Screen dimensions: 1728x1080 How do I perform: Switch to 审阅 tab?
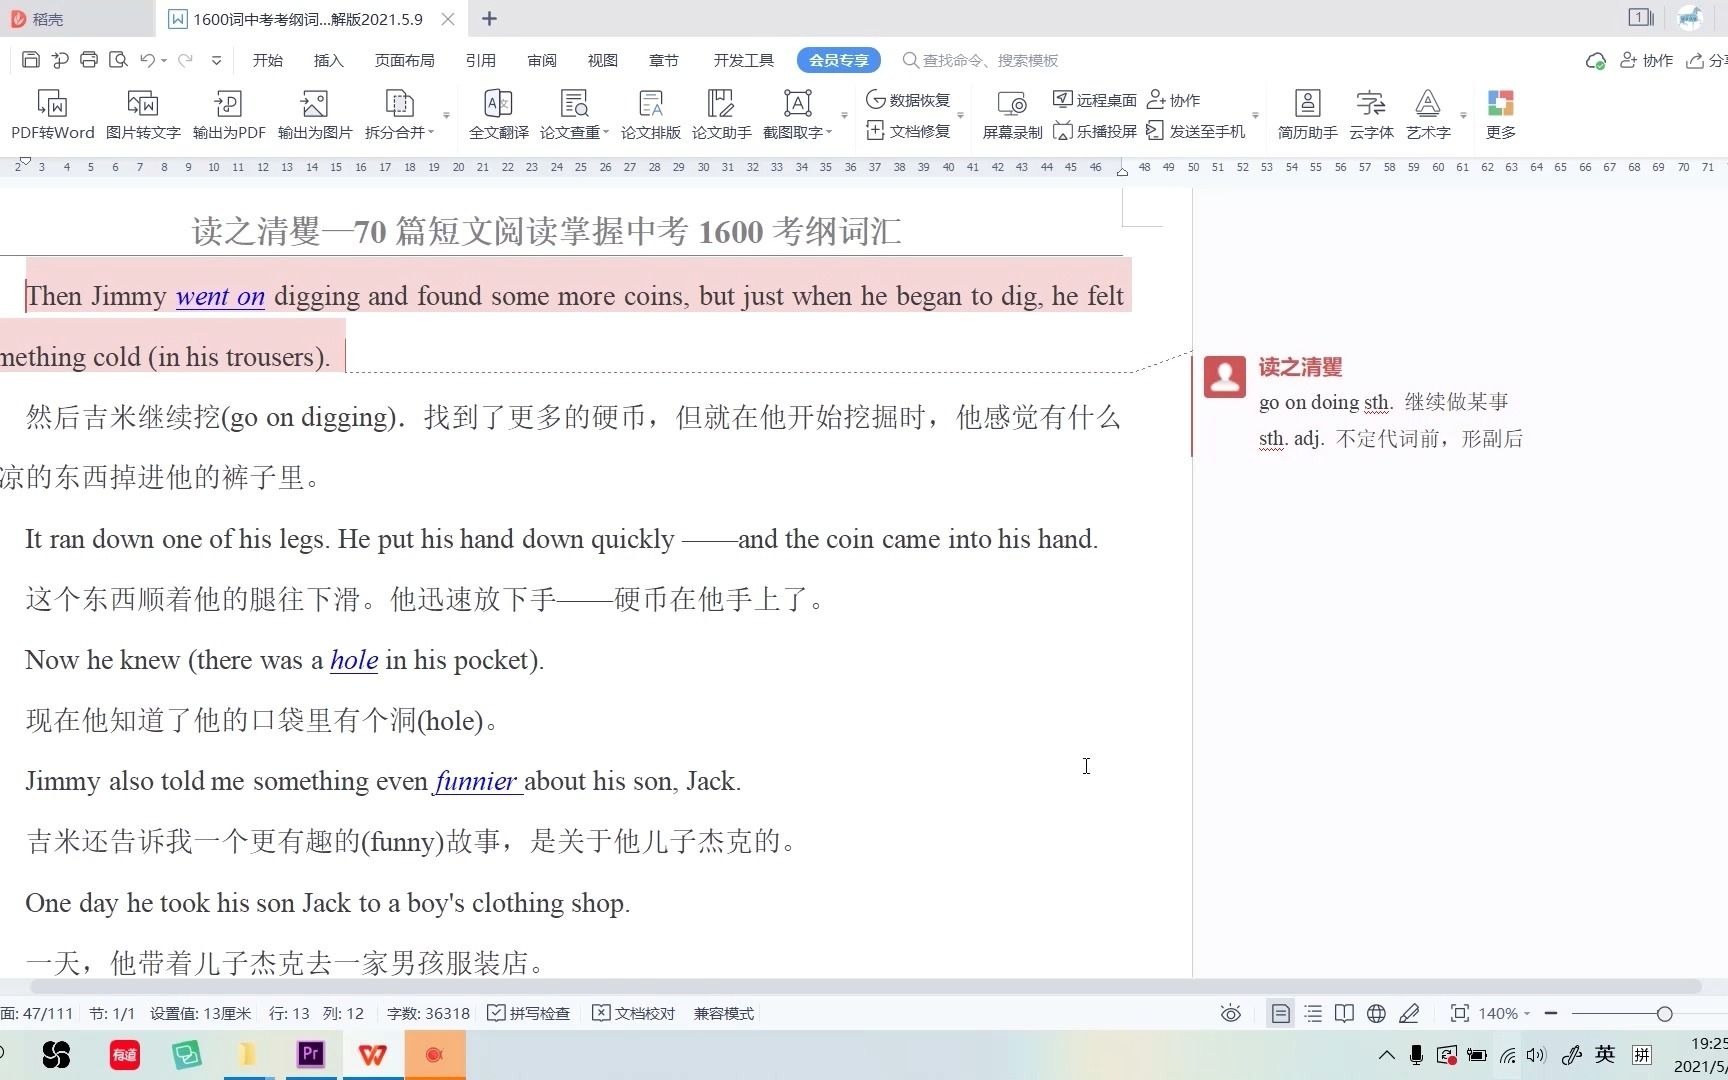(x=542, y=60)
